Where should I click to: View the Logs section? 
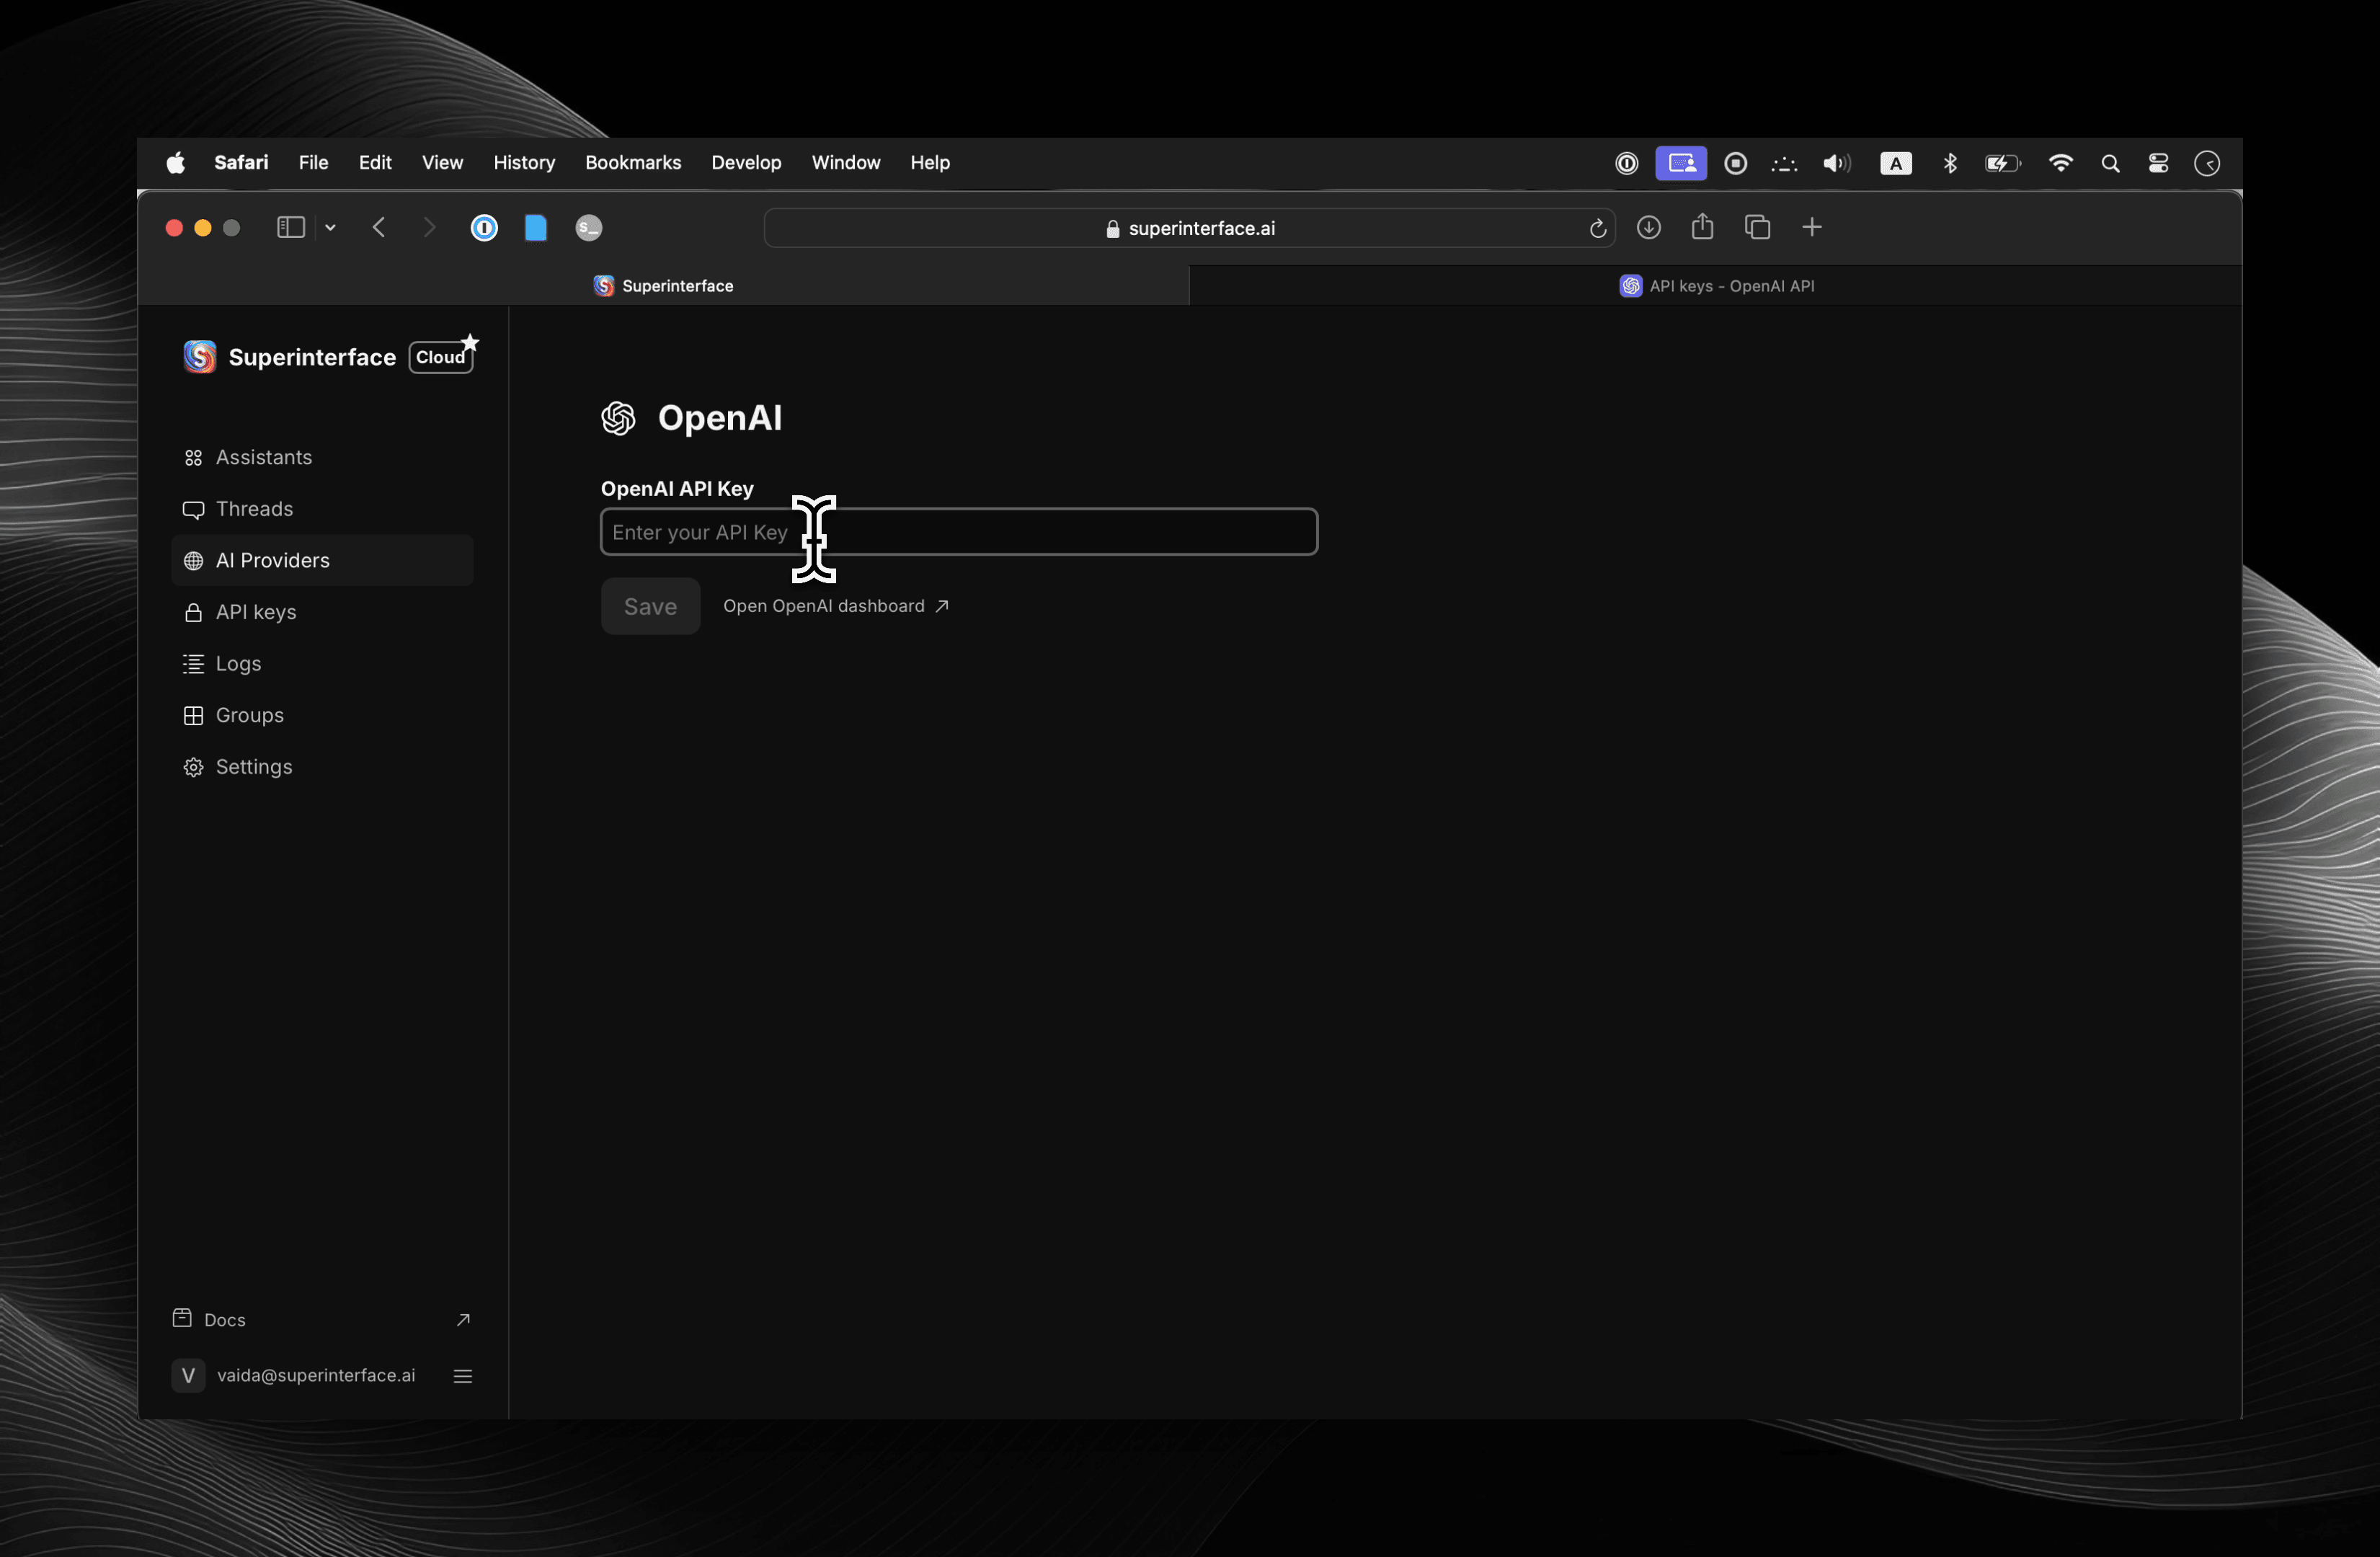238,663
